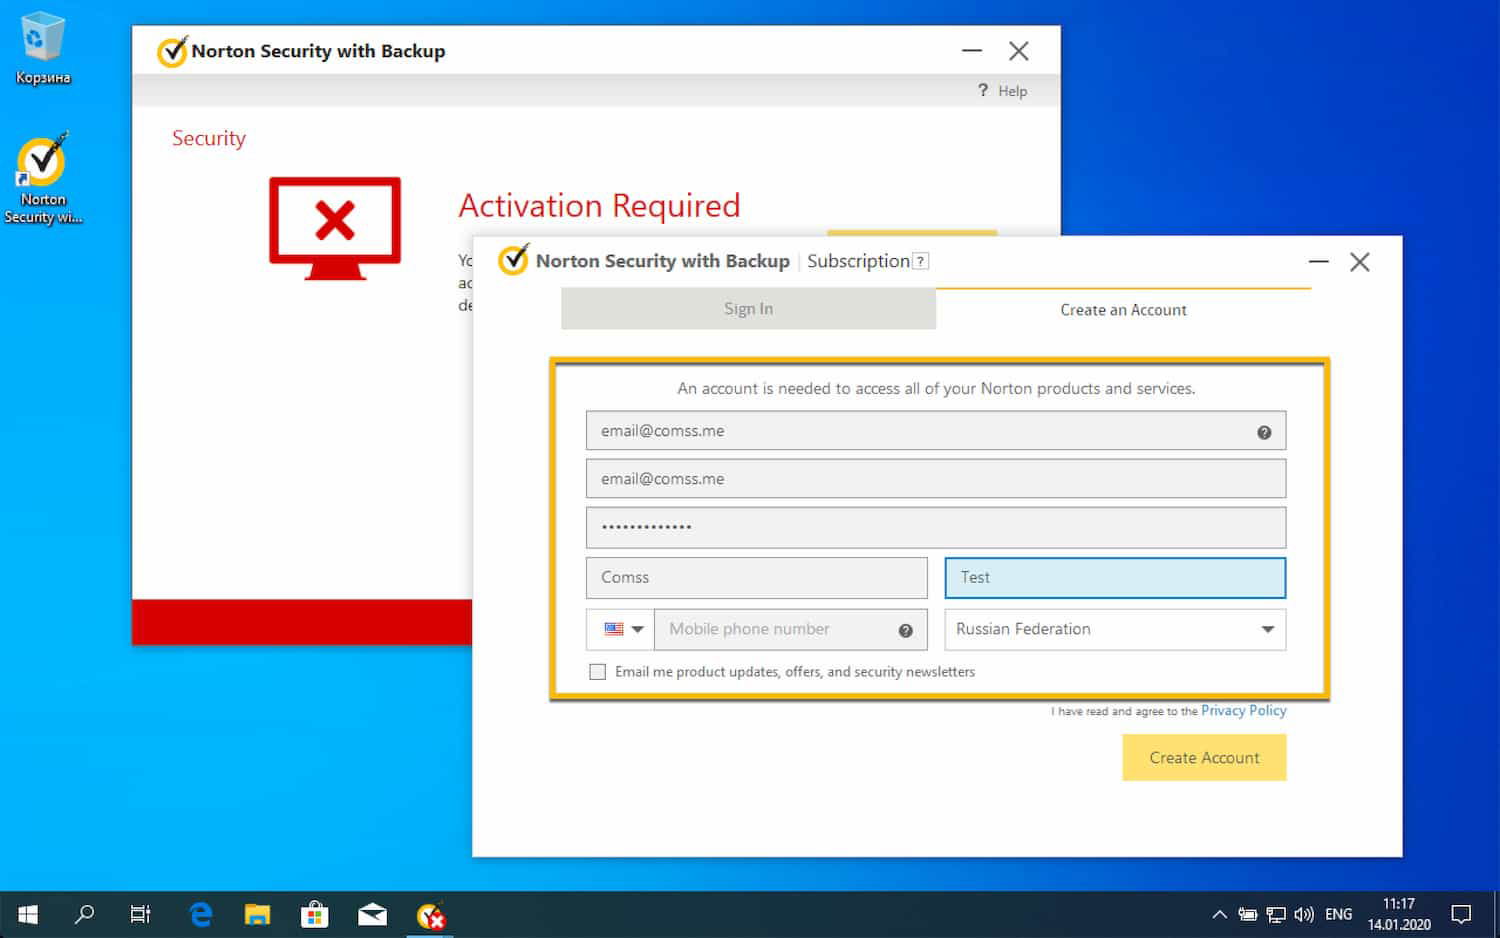1500x938 pixels.
Task: Show hidden tray icons chevron
Action: click(x=1219, y=914)
